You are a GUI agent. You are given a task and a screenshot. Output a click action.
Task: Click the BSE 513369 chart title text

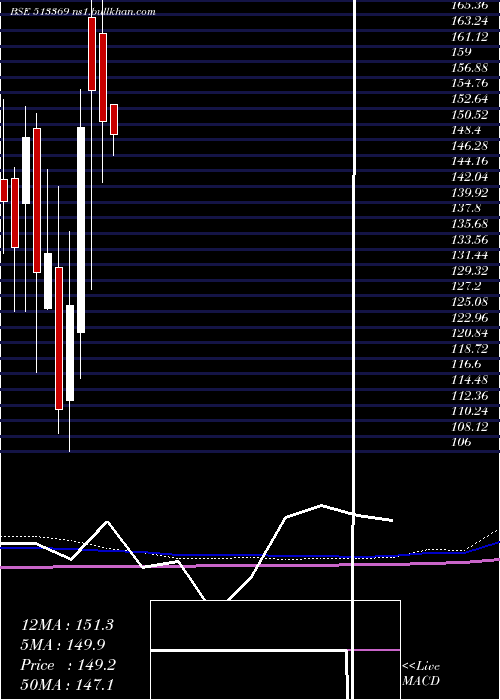pyautogui.click(x=83, y=12)
